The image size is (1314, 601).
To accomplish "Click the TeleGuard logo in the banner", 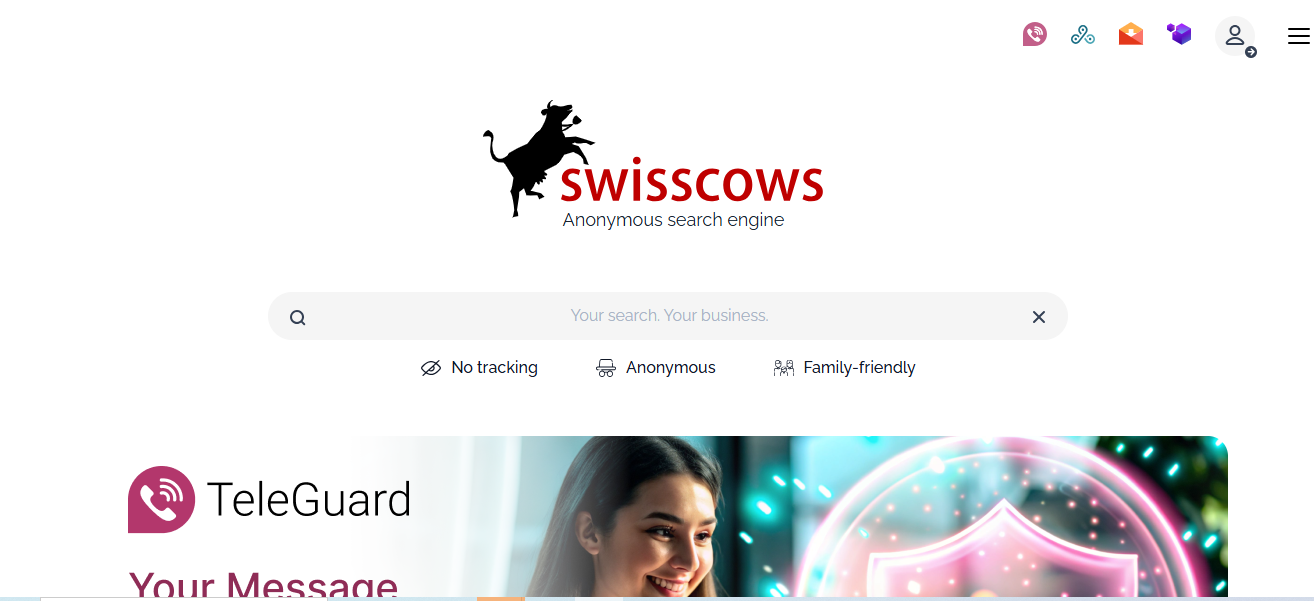I will [x=270, y=499].
